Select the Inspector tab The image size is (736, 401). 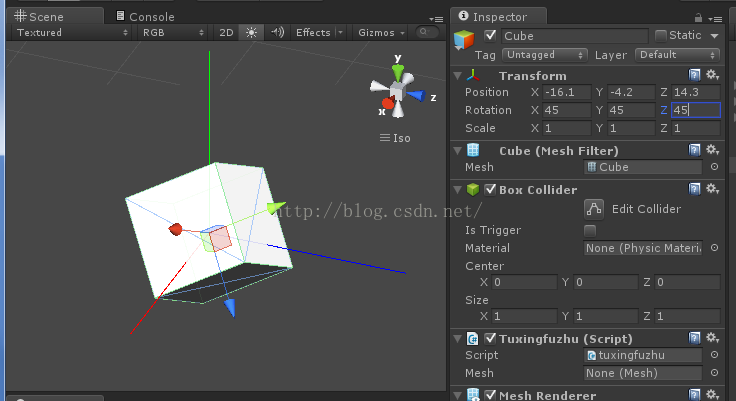(498, 16)
